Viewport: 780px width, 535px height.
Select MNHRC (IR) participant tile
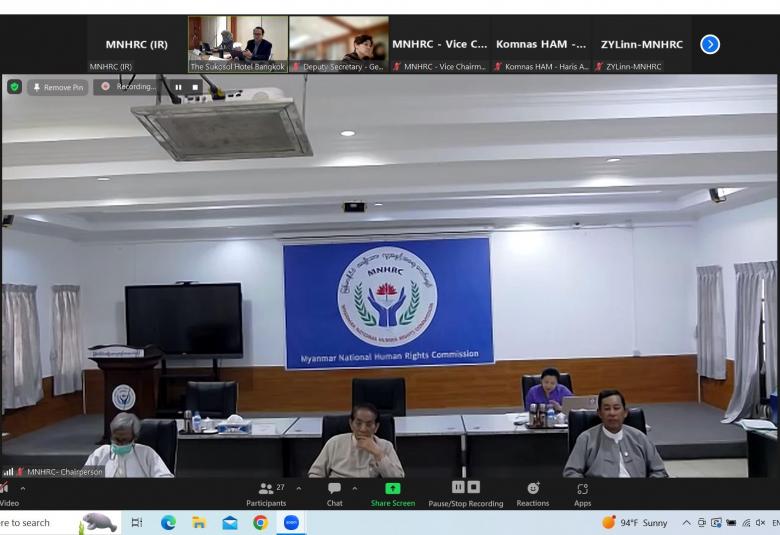pos(137,44)
